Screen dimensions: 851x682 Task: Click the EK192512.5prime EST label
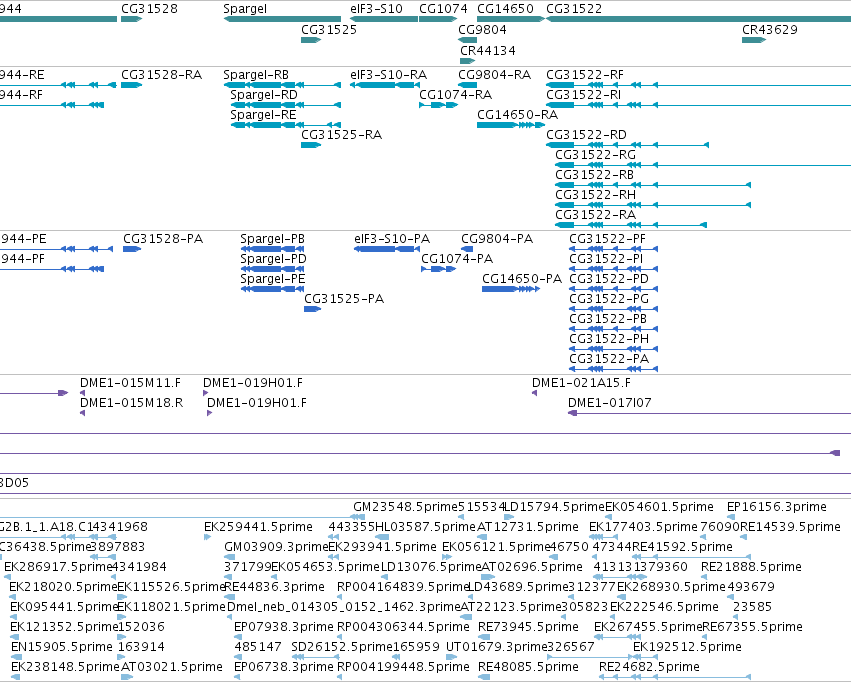point(687,647)
